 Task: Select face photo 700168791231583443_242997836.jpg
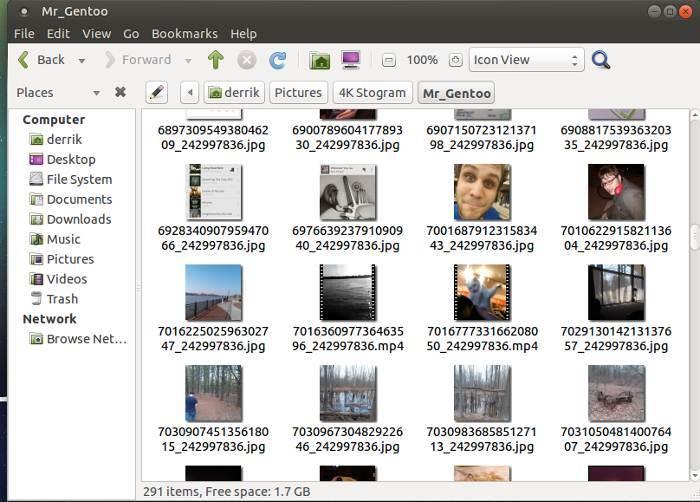coord(482,192)
